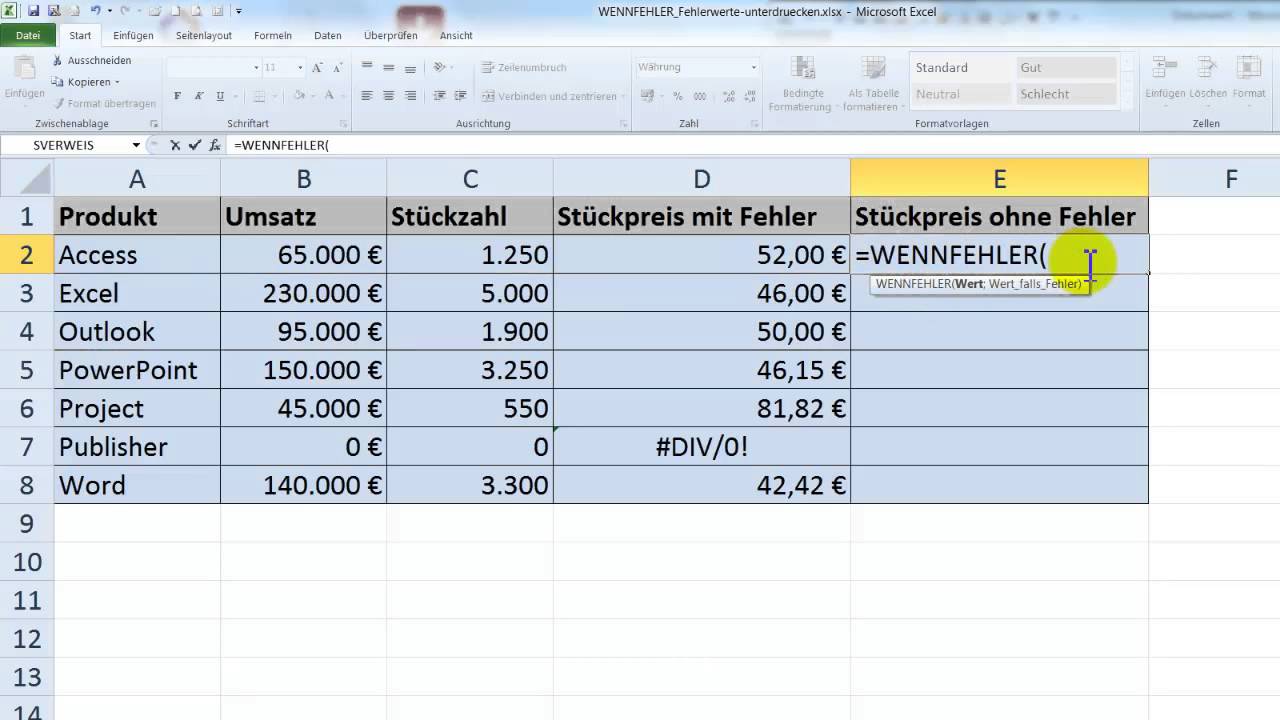Cancel the formula entry with X icon
1280x720 pixels.
175,145
